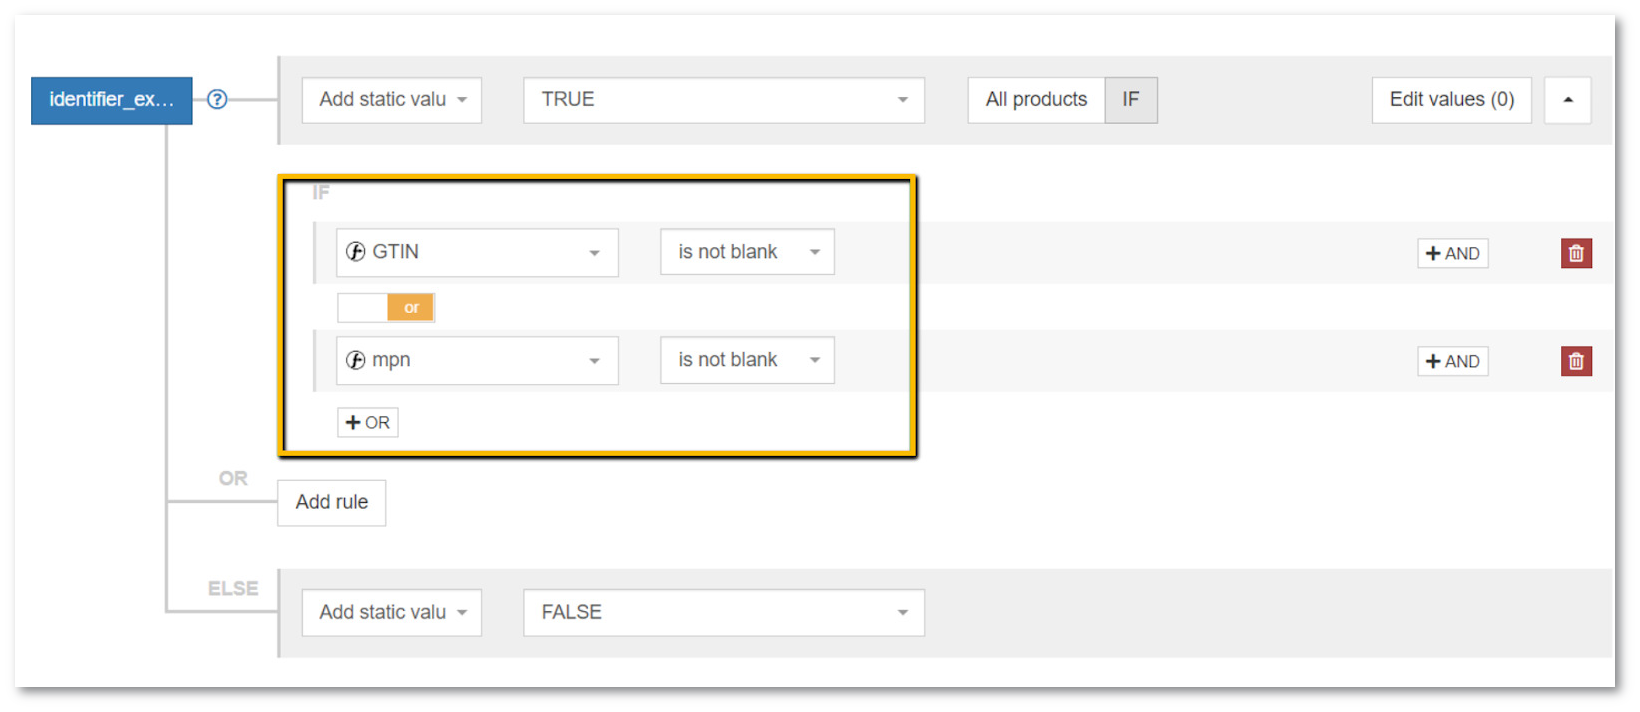Open the mpn field dropdown
This screenshot has width=1640, height=712.
pos(477,361)
